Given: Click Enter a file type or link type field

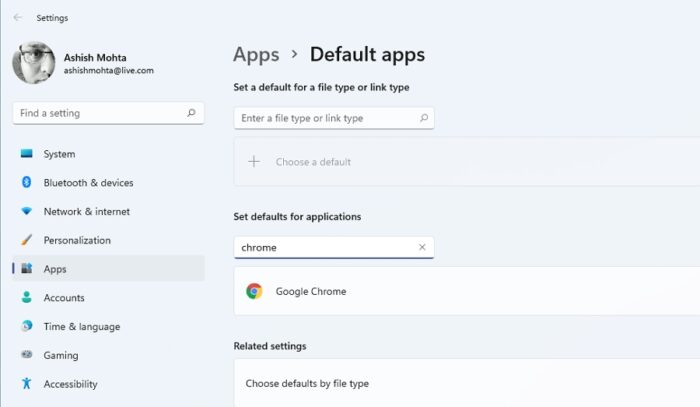Looking at the screenshot, I should pos(325,118).
